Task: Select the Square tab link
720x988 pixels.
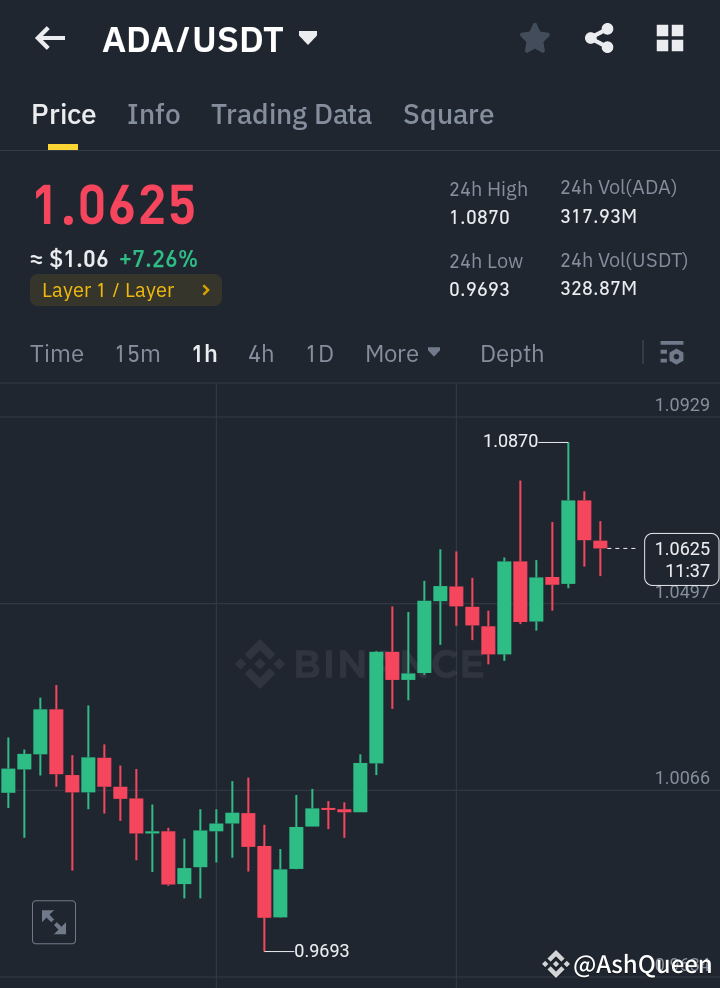Action: pyautogui.click(x=448, y=114)
